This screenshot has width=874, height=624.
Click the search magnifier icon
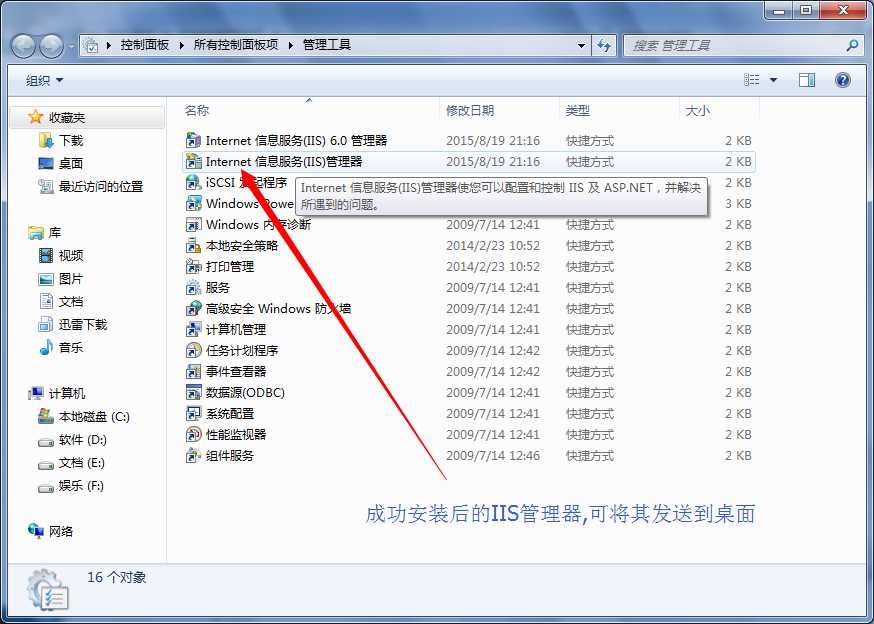[852, 45]
